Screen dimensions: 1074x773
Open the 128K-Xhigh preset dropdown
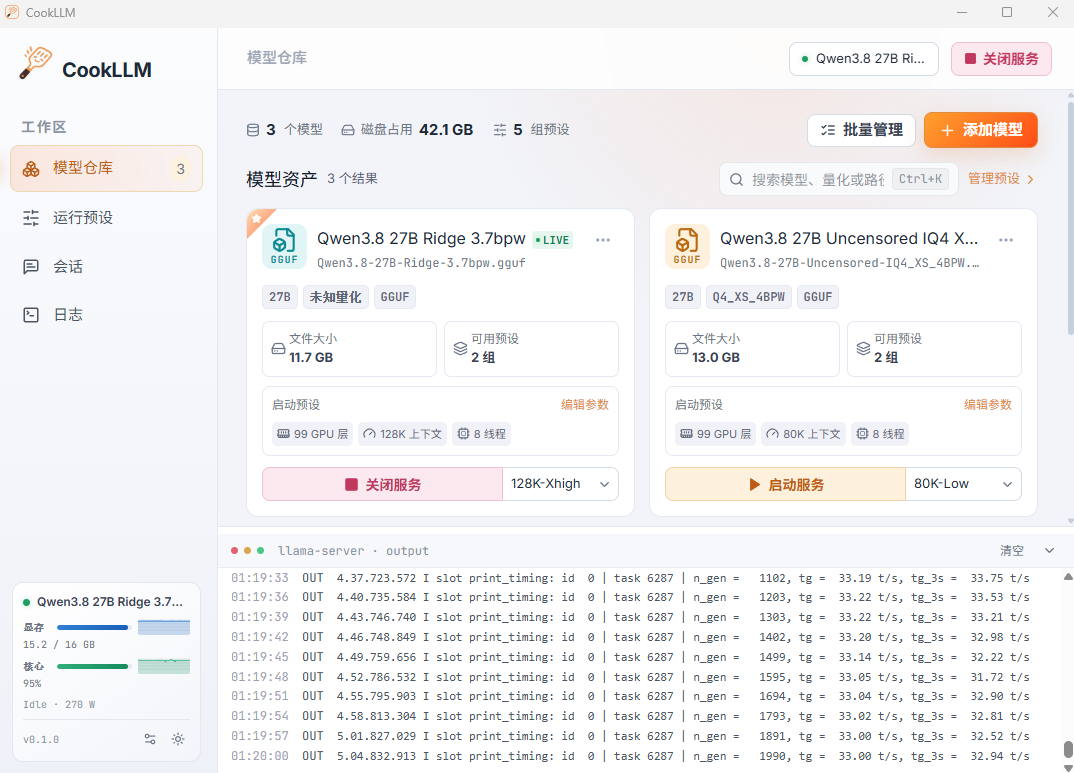click(560, 484)
